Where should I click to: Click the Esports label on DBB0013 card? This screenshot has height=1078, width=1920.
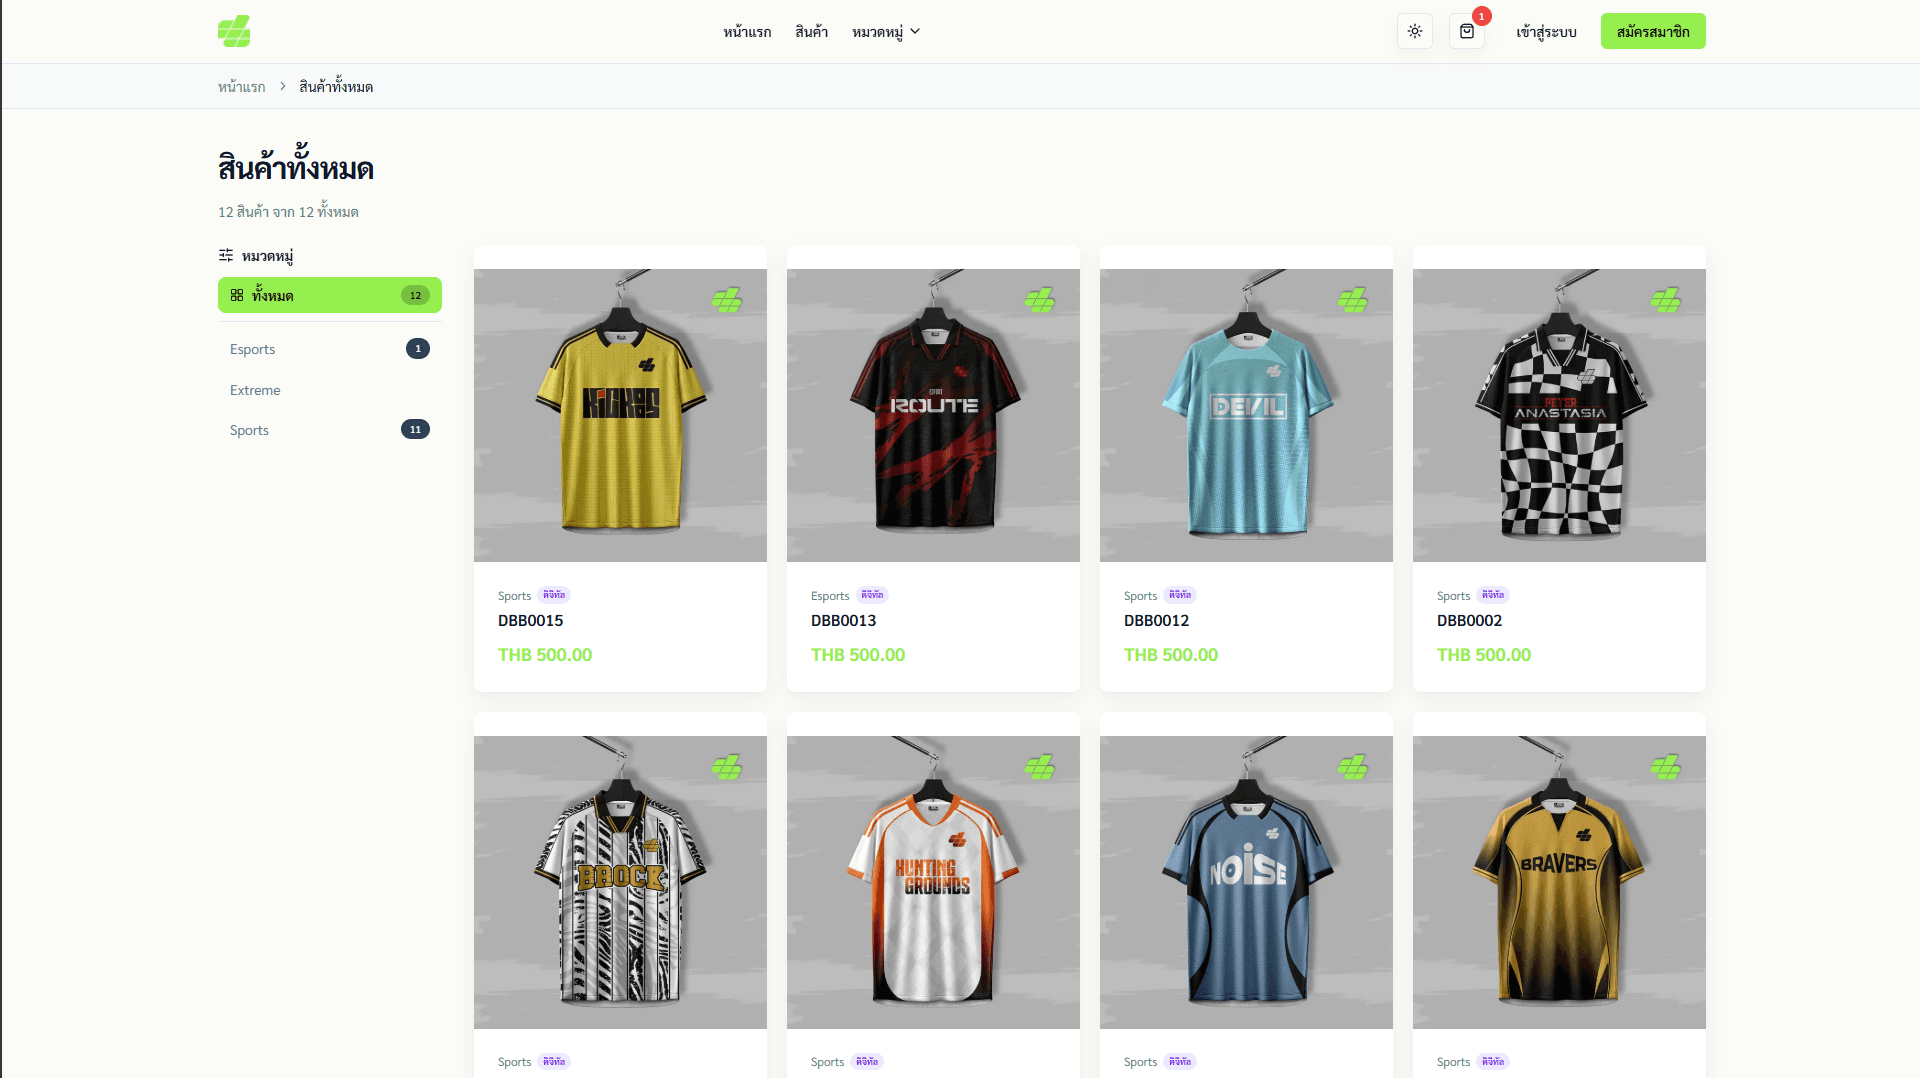[830, 596]
